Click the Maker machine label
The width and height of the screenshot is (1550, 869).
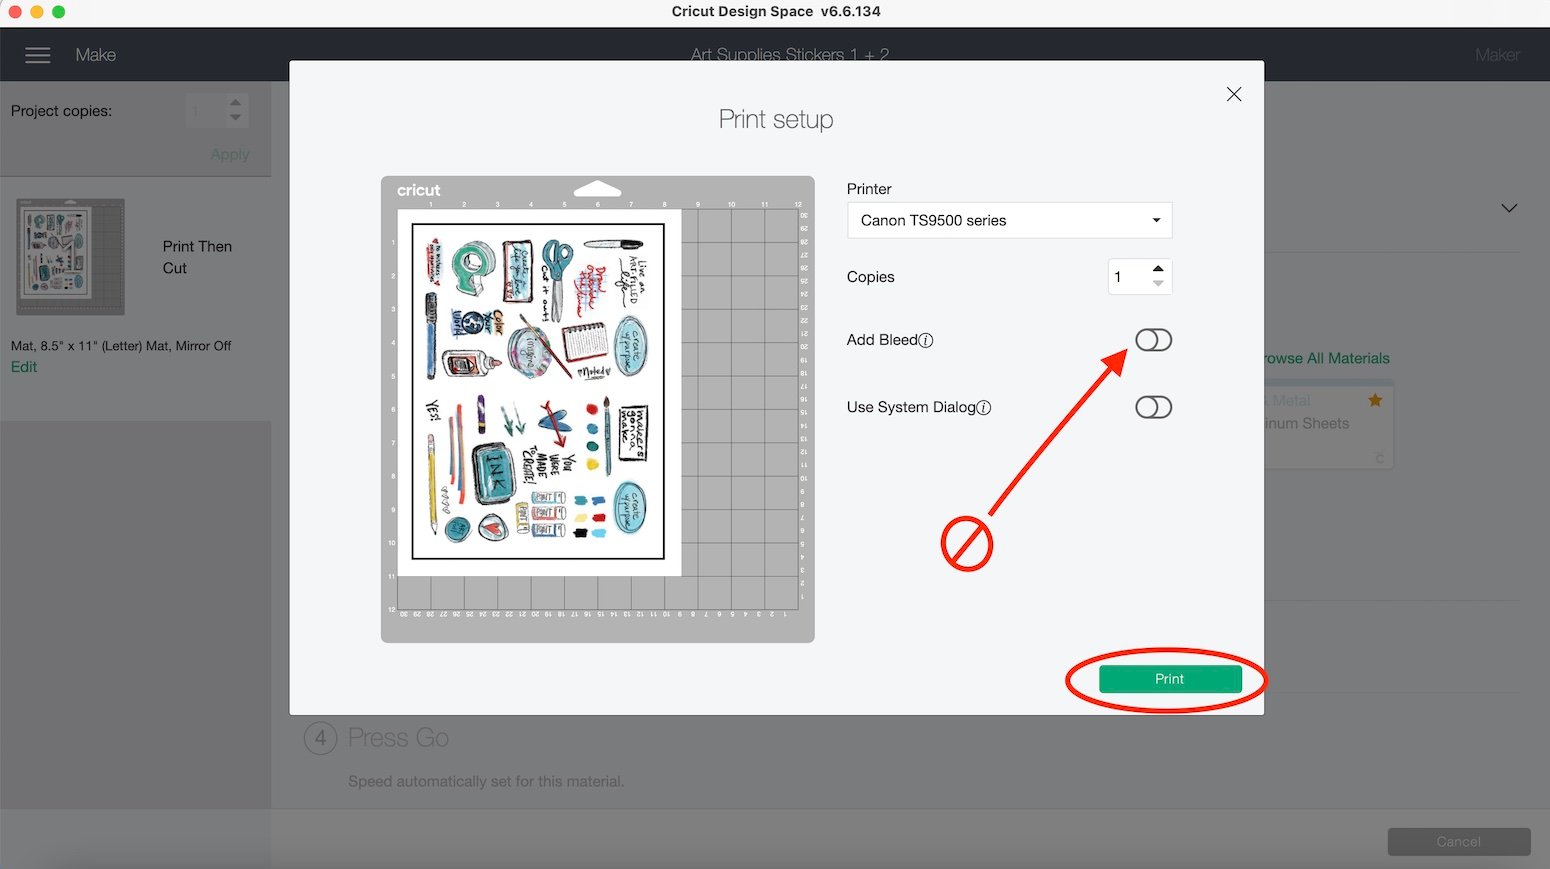(x=1497, y=55)
